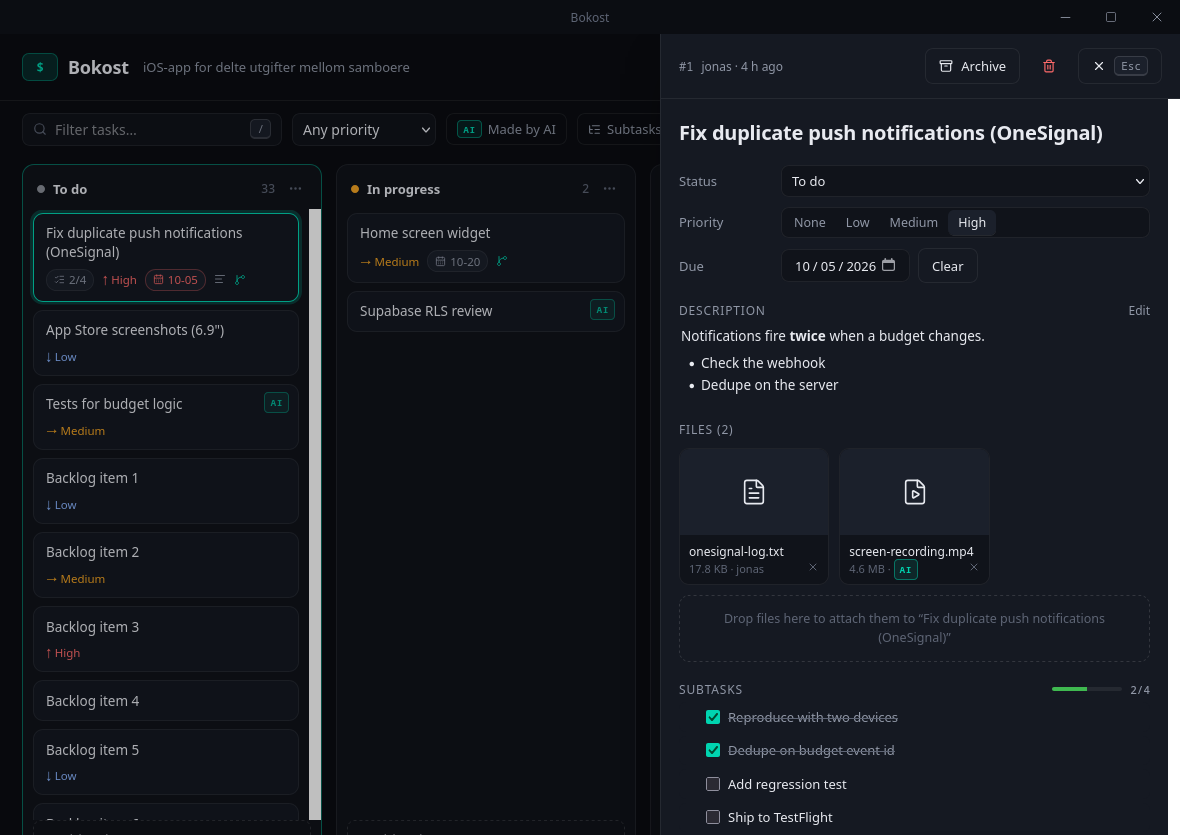Open the Backlog item 3 card

(166, 639)
